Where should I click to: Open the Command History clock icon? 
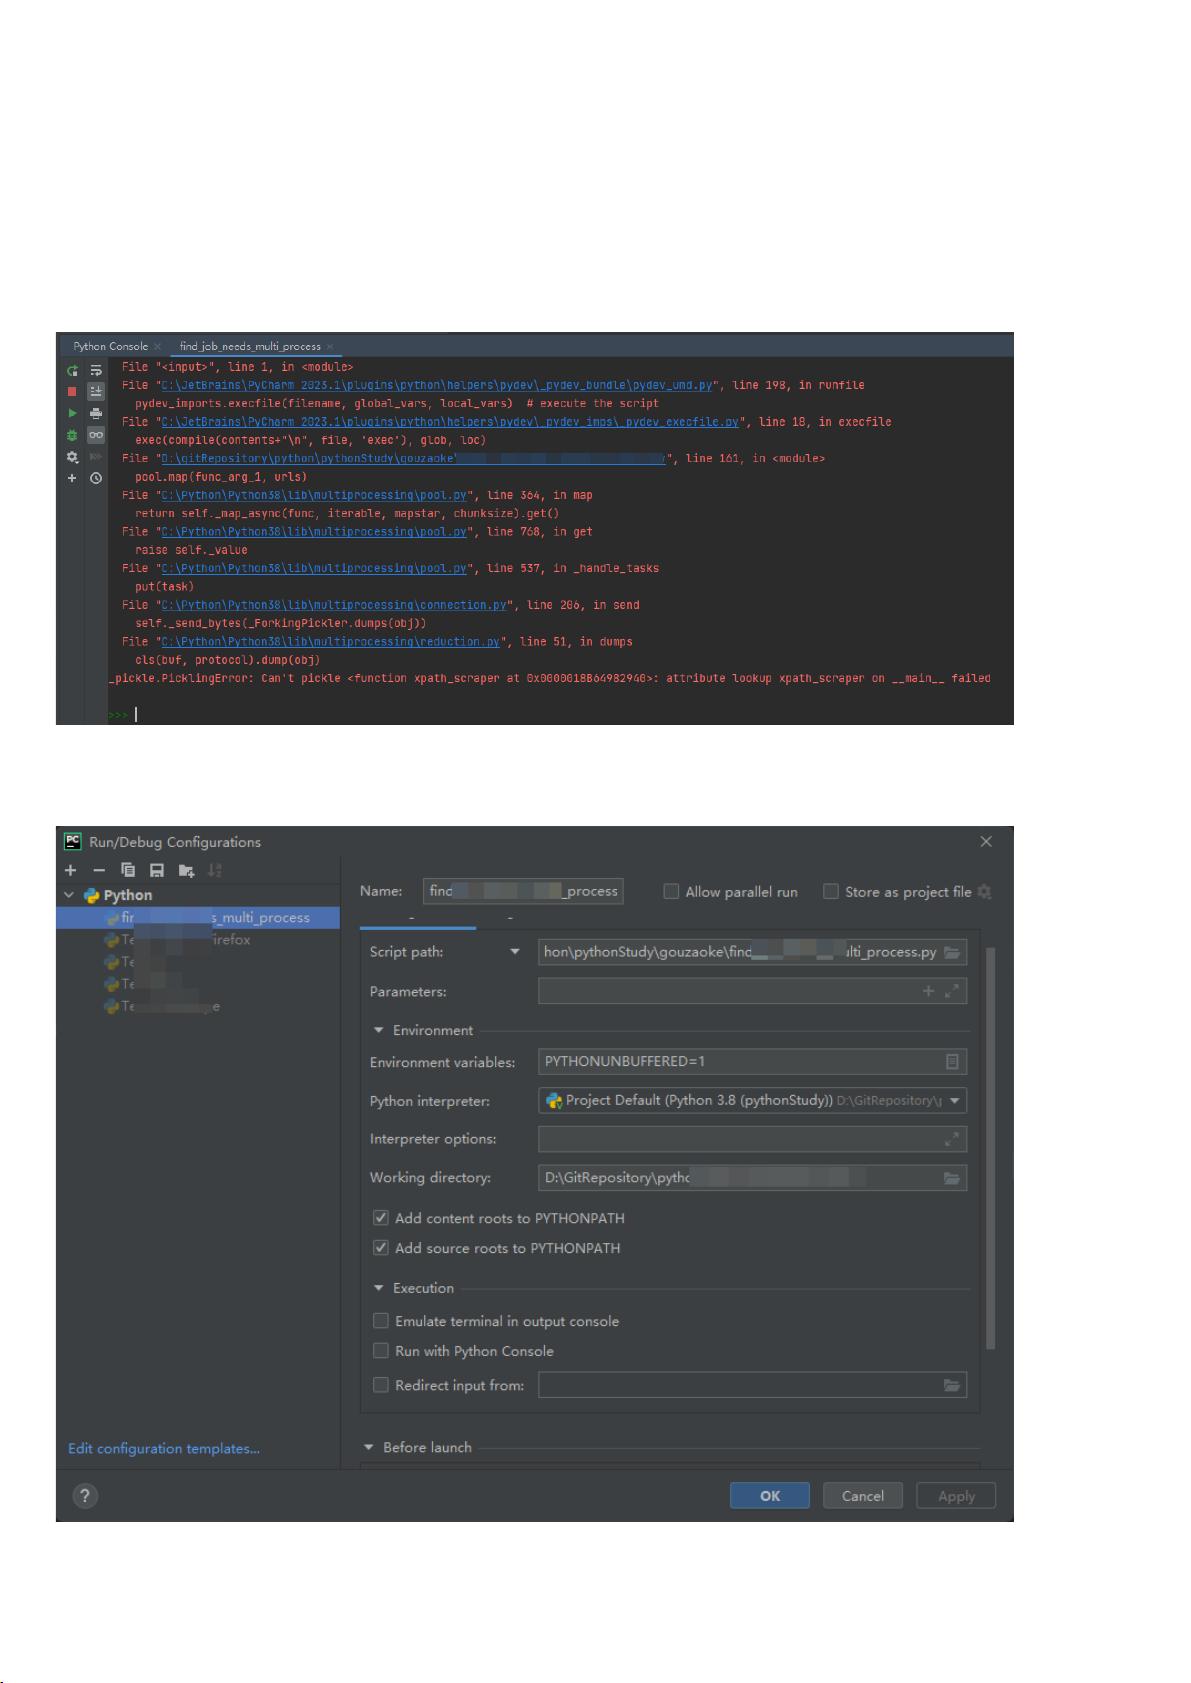pos(96,478)
